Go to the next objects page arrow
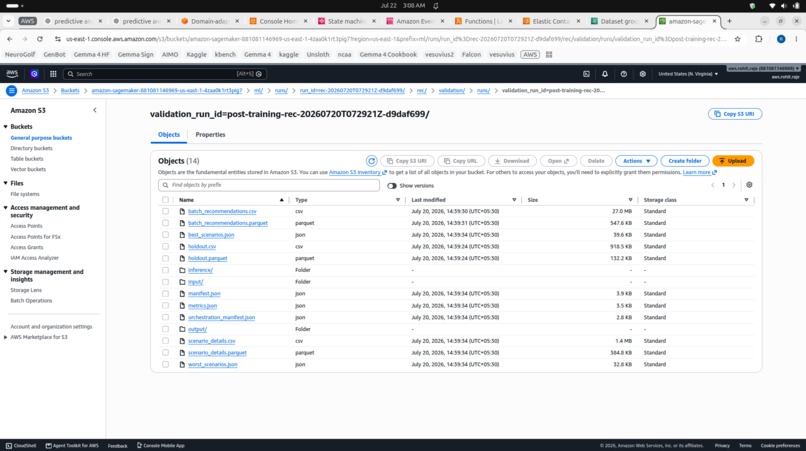This screenshot has height=451, width=806. [734, 185]
